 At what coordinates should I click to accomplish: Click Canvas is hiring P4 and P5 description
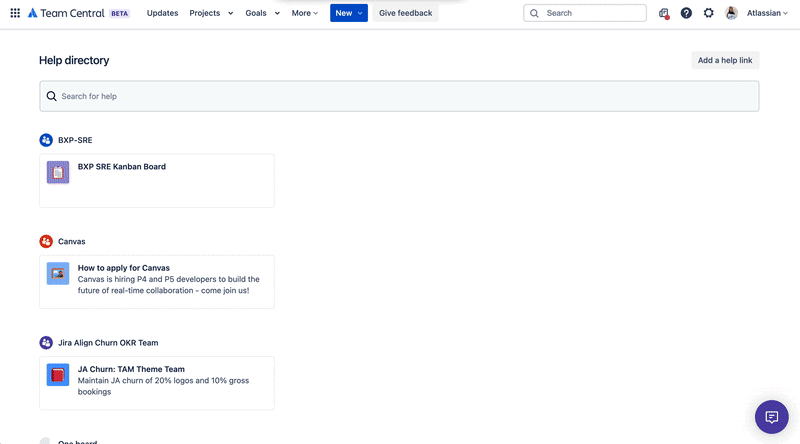[x=168, y=285]
